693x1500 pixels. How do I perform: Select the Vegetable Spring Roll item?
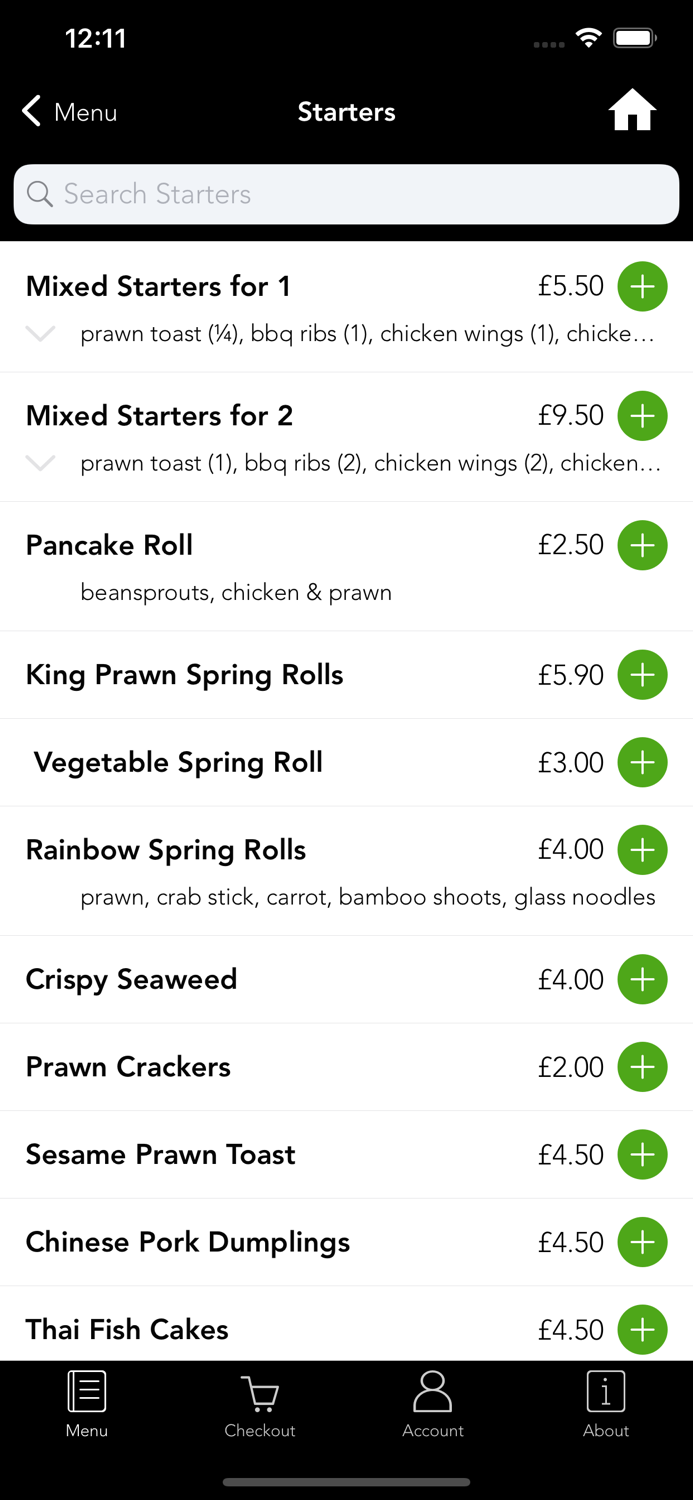coord(178,763)
